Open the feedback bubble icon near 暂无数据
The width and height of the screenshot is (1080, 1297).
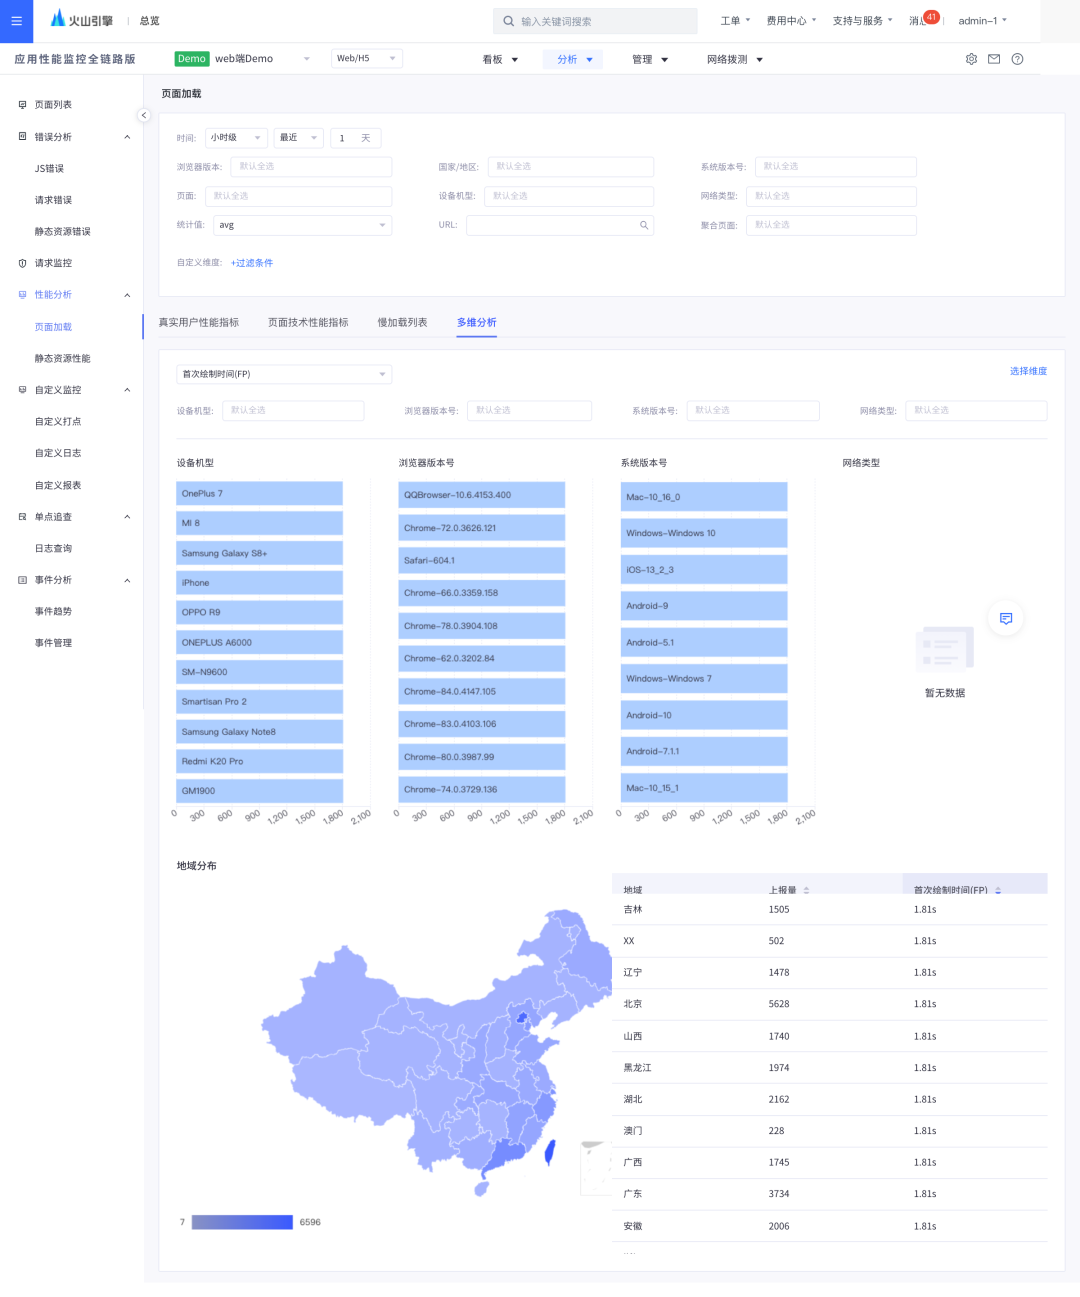(x=1005, y=618)
